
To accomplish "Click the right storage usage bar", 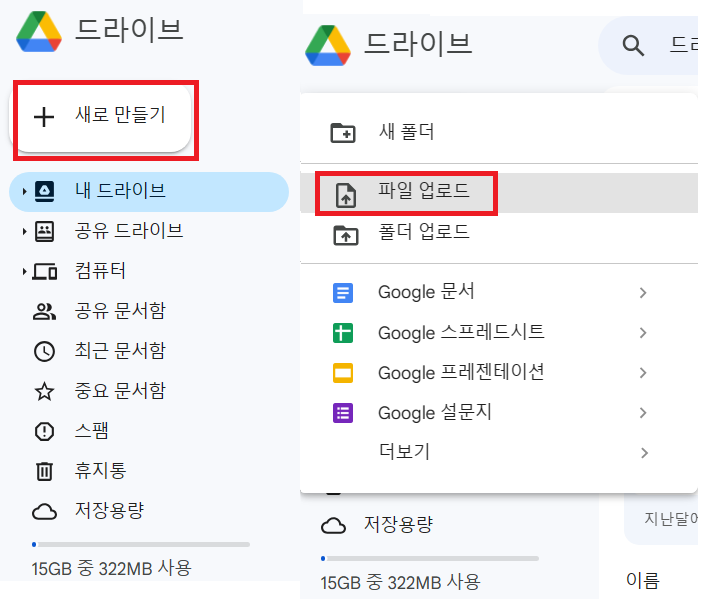I will point(430,558).
